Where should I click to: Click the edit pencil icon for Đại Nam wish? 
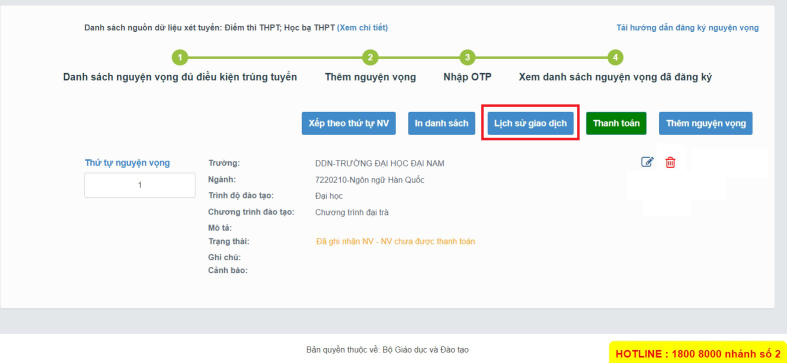click(647, 162)
